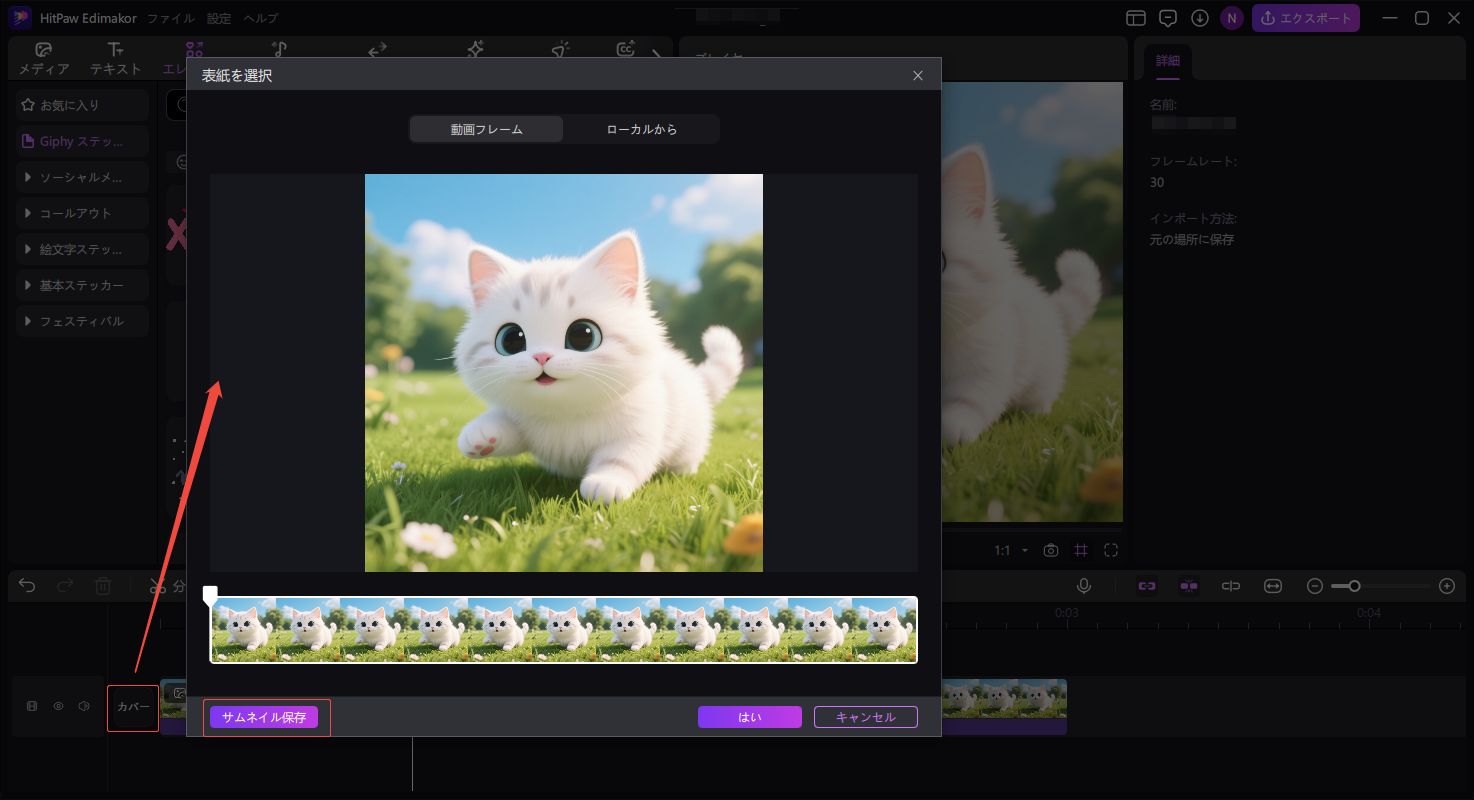Click the delete trash icon

pyautogui.click(x=103, y=586)
